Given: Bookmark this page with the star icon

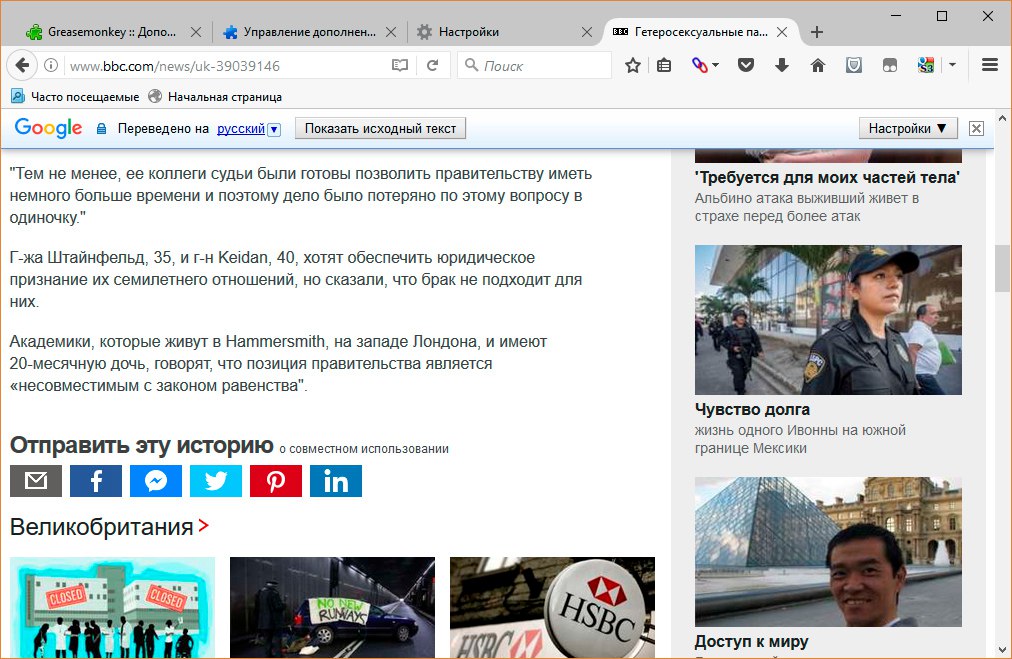Looking at the screenshot, I should point(632,65).
